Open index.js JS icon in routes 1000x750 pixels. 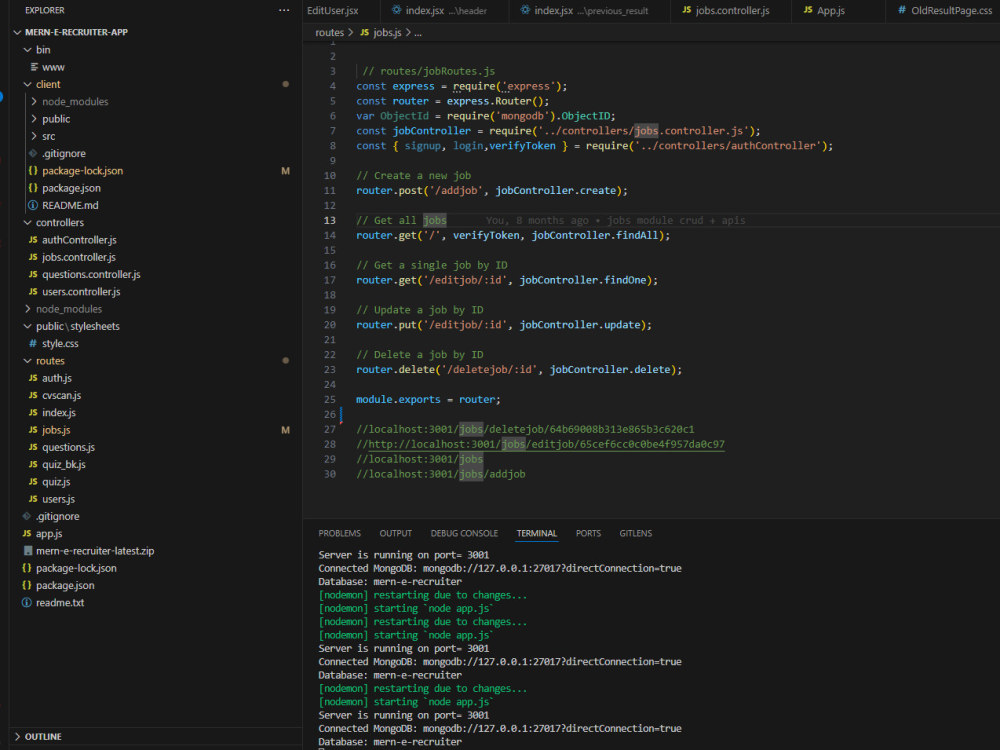[33, 413]
